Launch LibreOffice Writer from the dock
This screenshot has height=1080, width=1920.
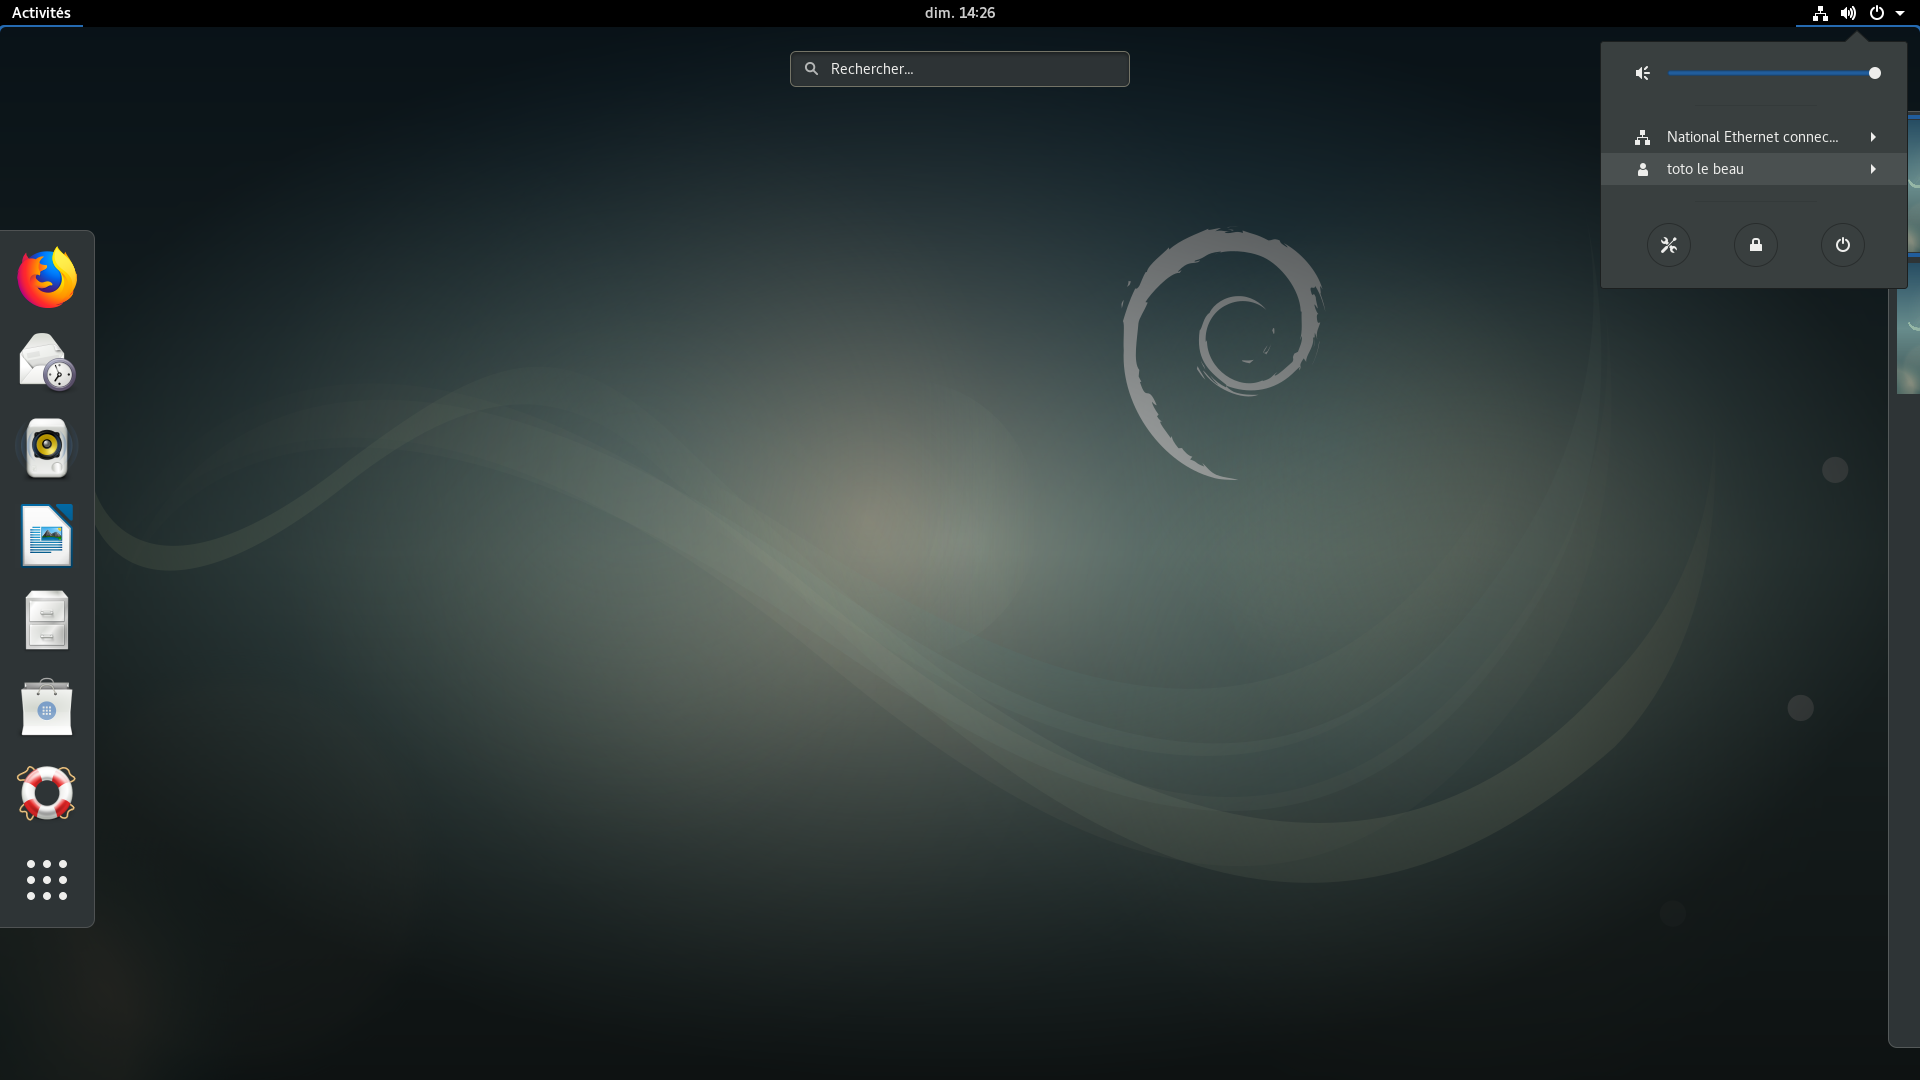[x=47, y=535]
